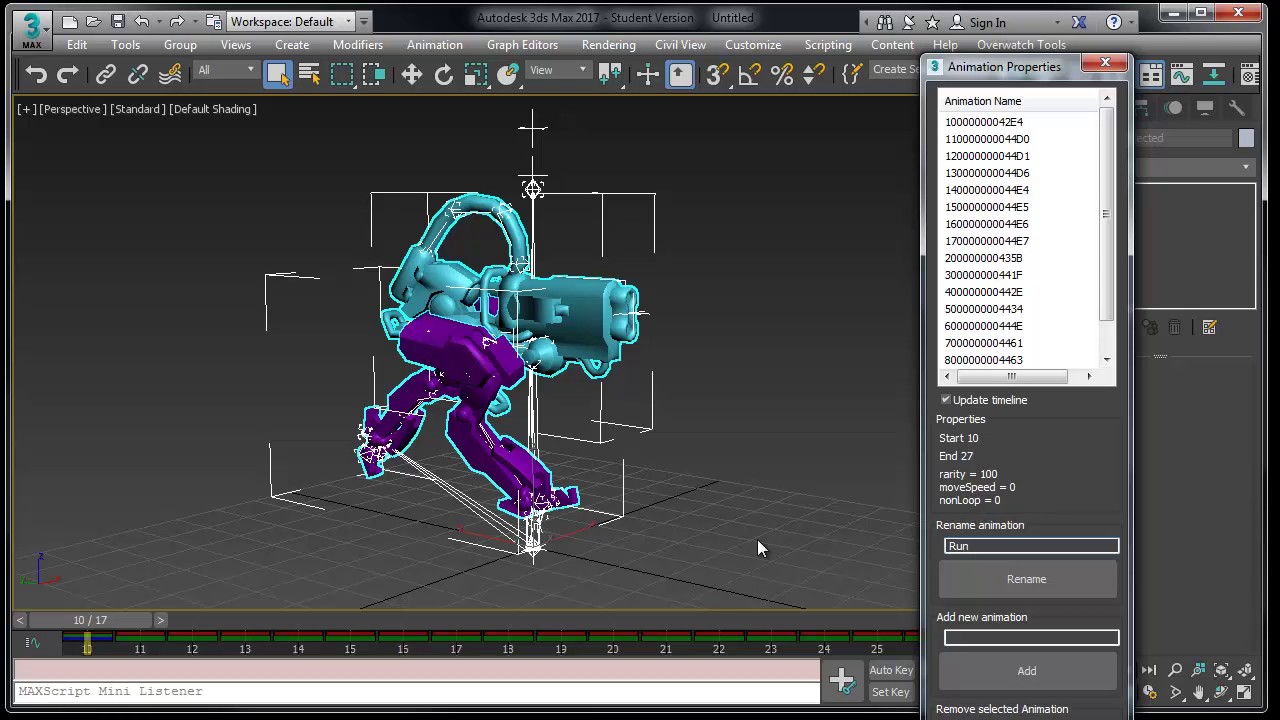Select animation 200000000435B in list
Viewport: 1280px width, 720px height.
point(983,258)
